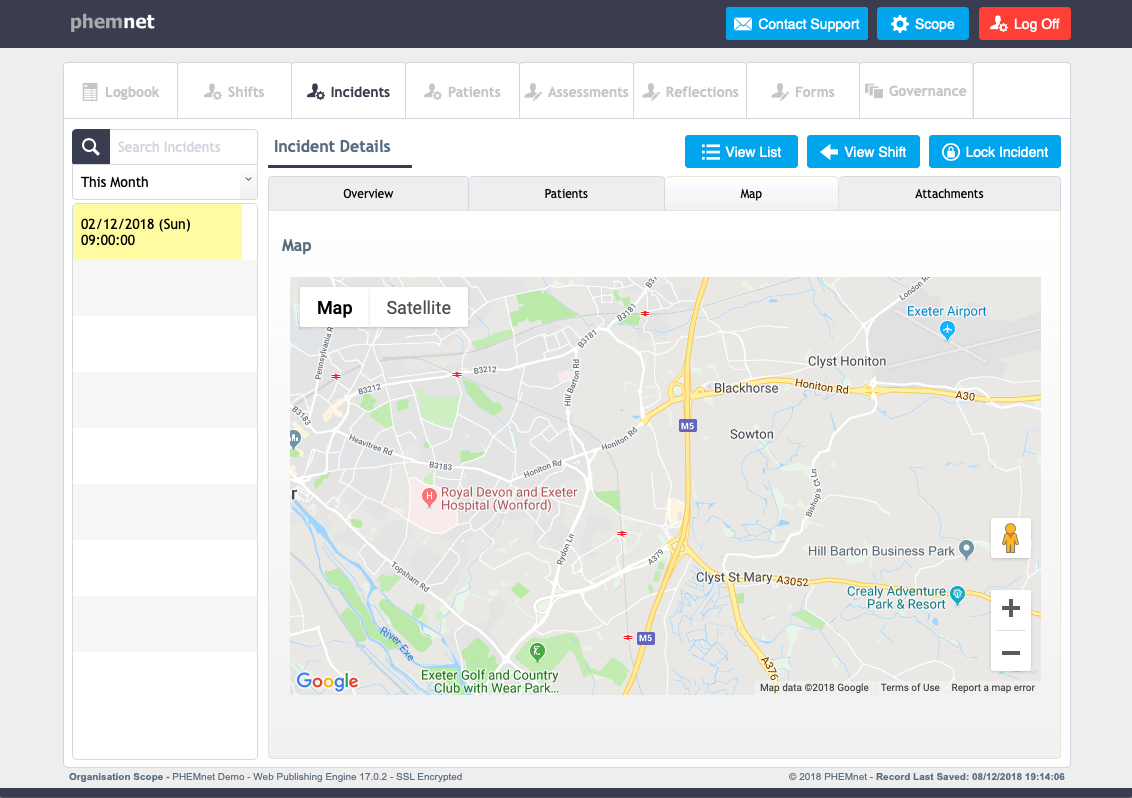The image size is (1132, 798).
Task: Open the Scope settings button
Action: pyautogui.click(x=923, y=24)
